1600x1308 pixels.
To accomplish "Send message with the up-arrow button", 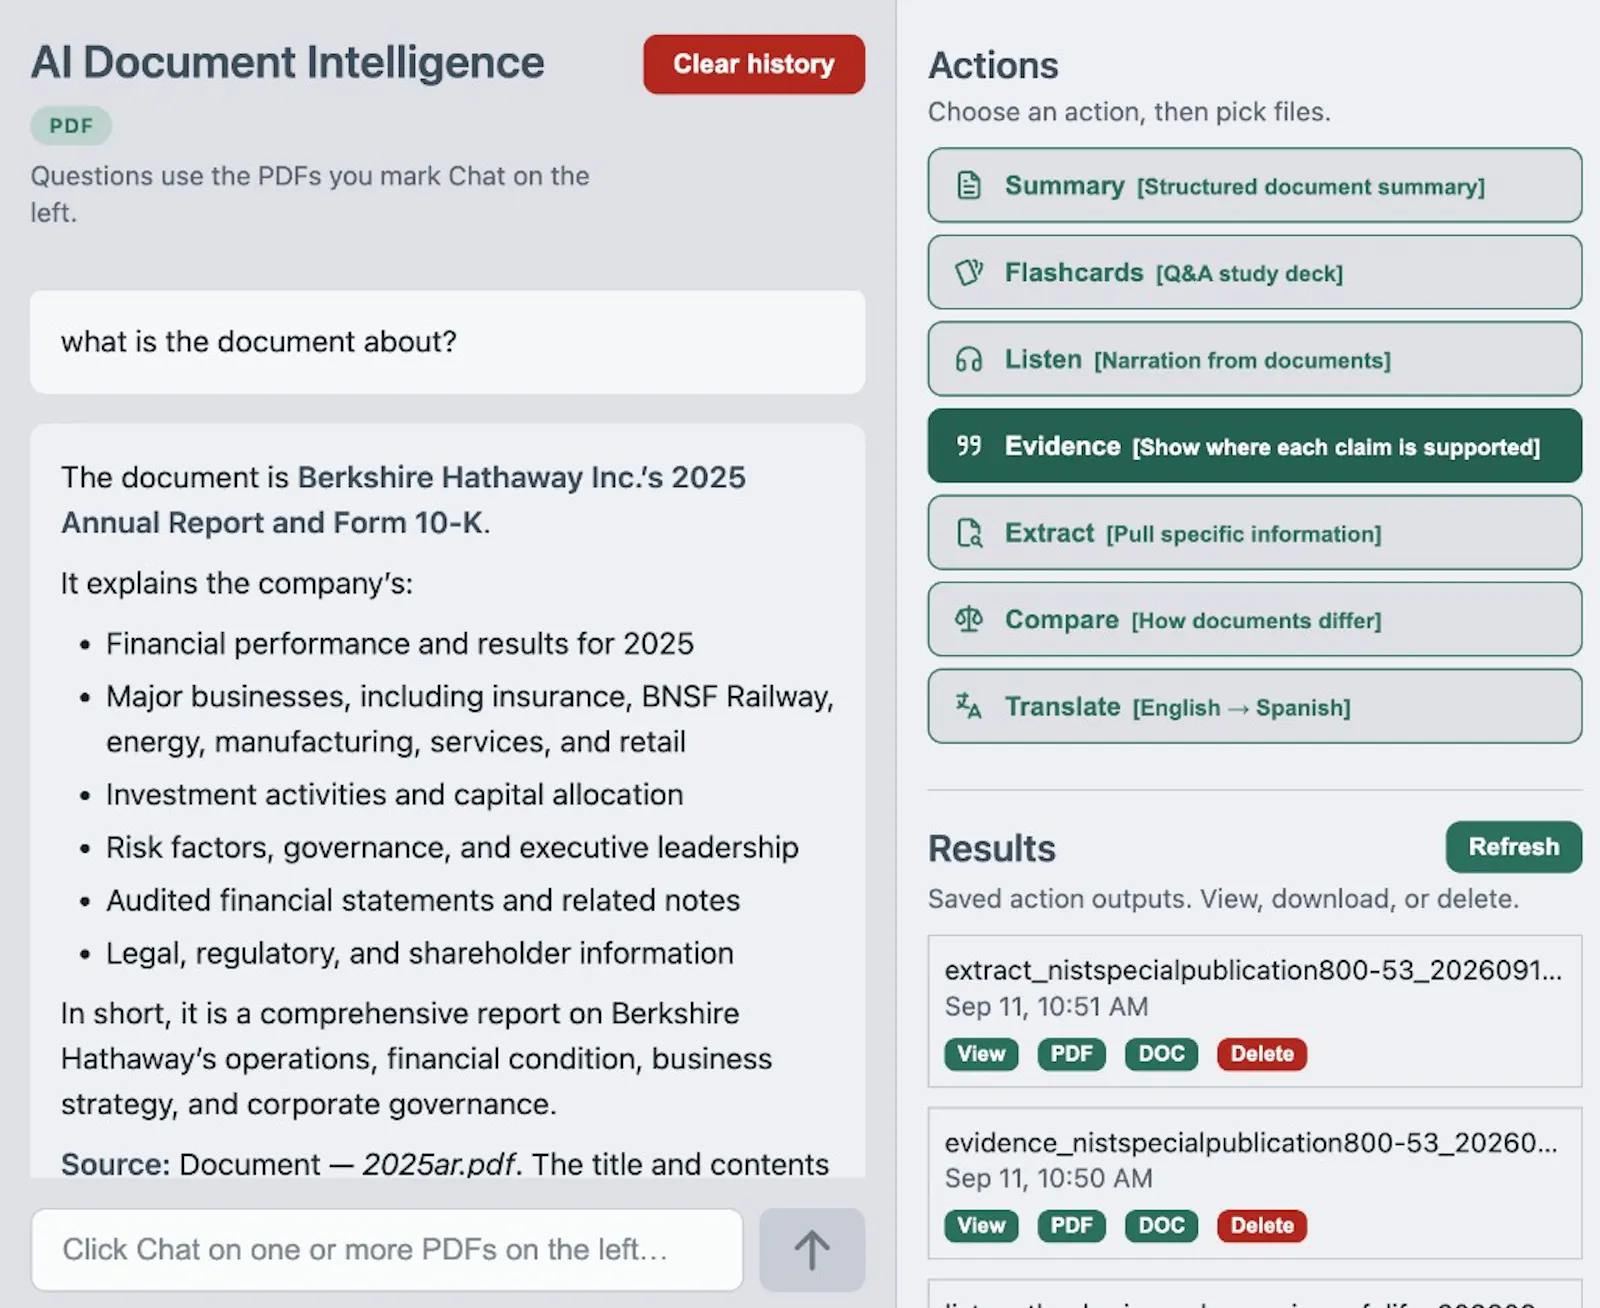I will point(812,1250).
